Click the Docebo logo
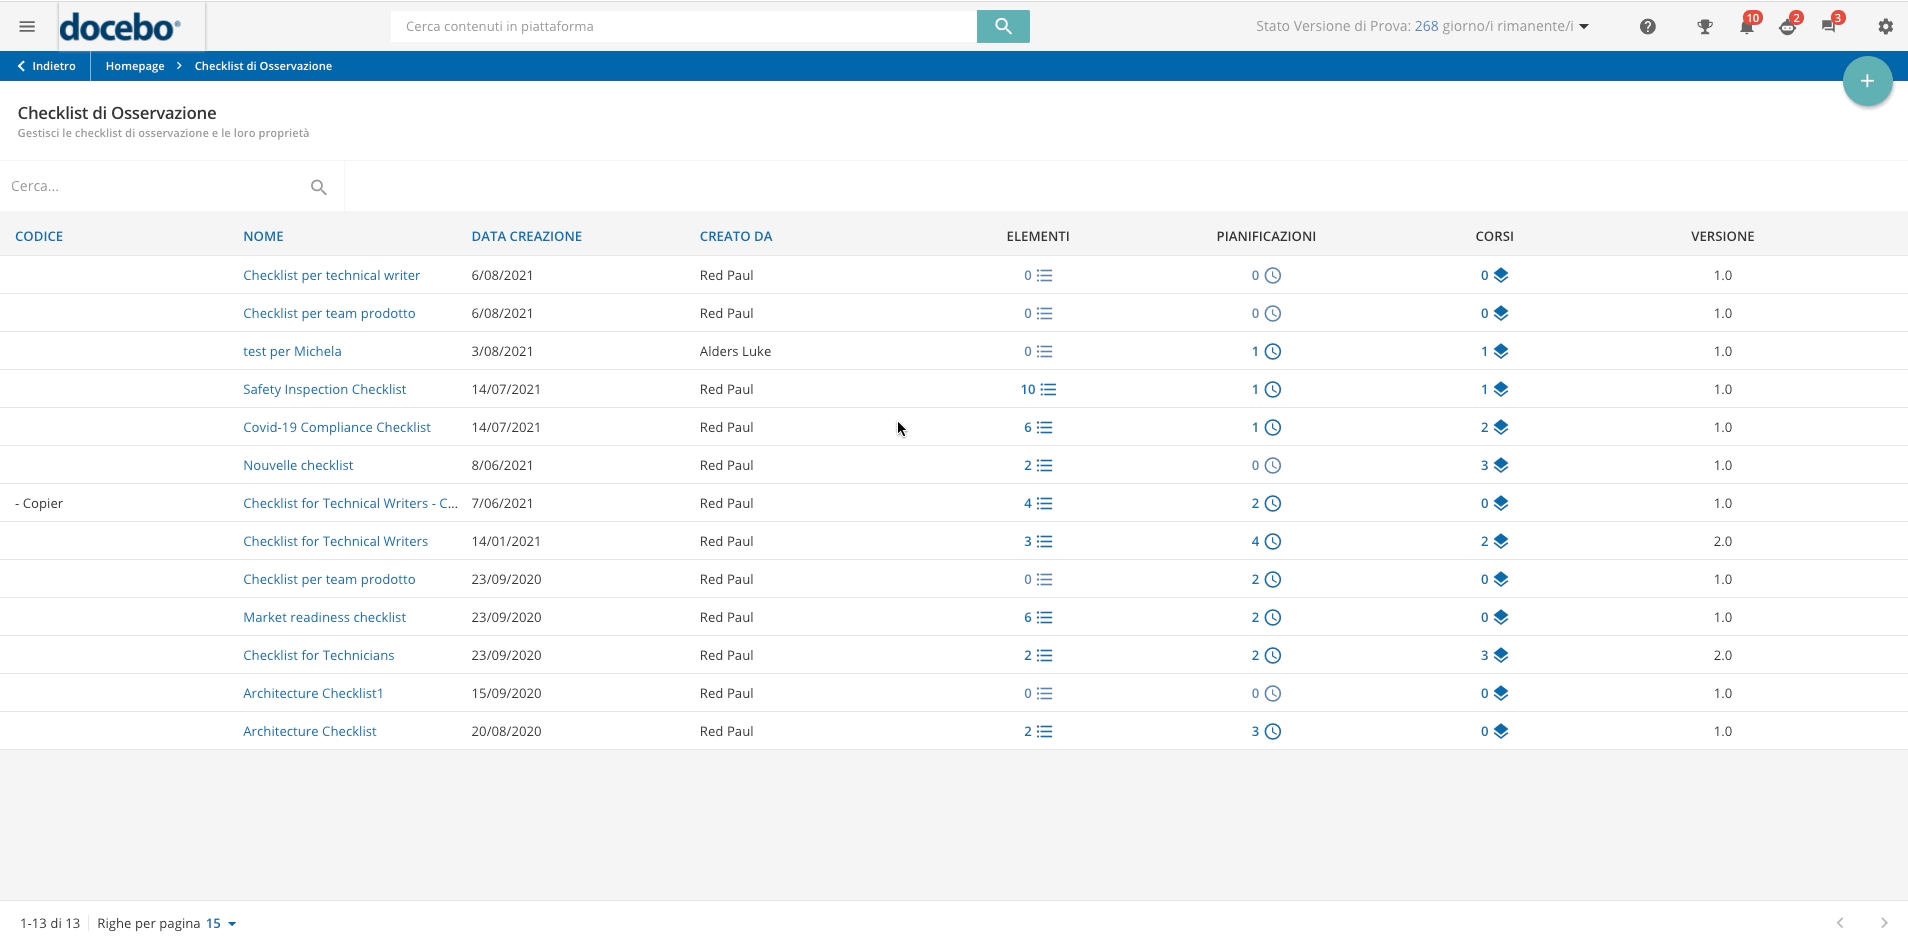 (x=120, y=27)
